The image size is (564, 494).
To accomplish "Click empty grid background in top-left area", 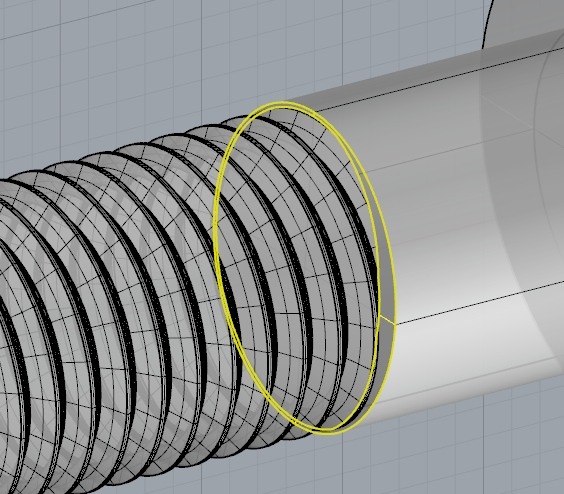I will [90, 72].
